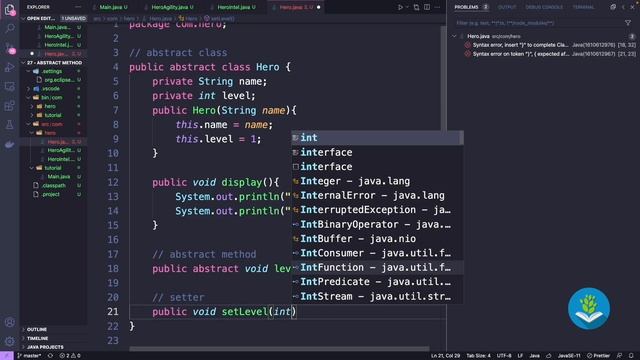The height and width of the screenshot is (360, 640).
Task: Switch to the Terminal panel tab
Action: (583, 7)
